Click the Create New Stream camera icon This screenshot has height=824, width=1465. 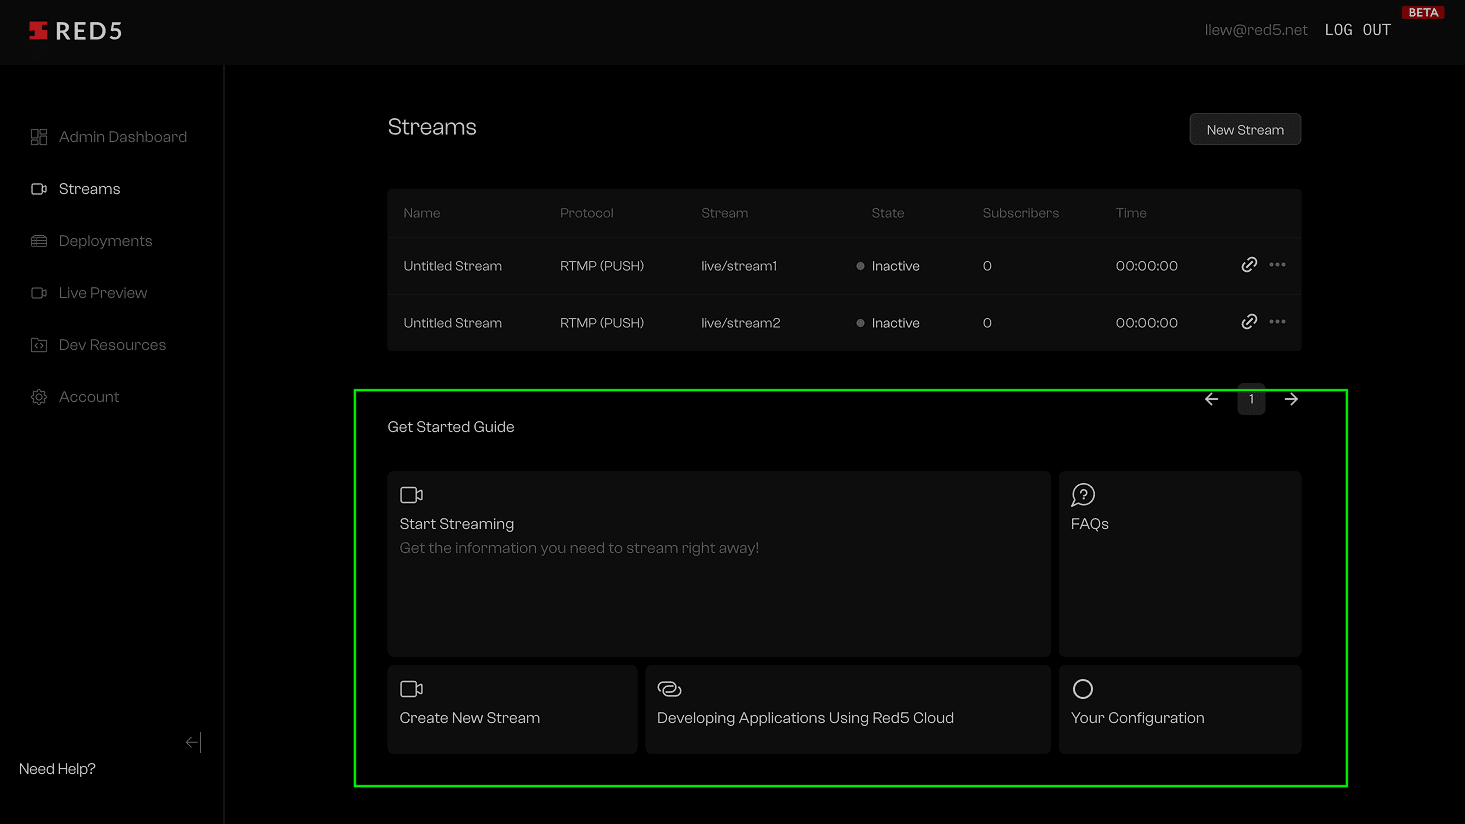click(x=411, y=689)
